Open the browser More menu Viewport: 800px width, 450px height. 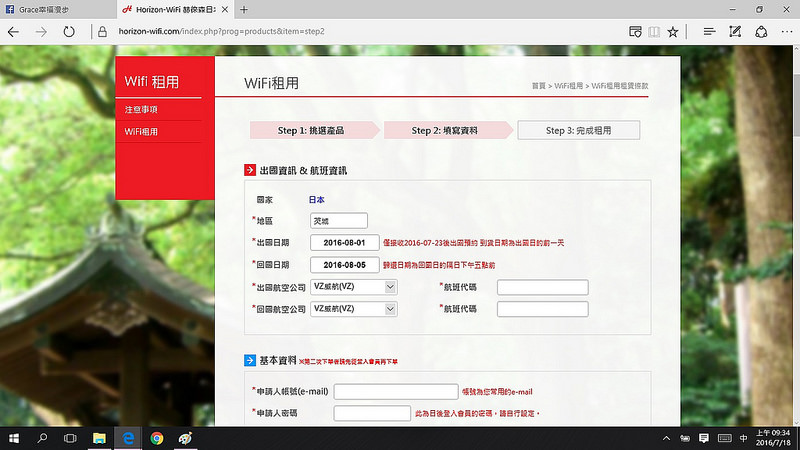click(x=787, y=32)
